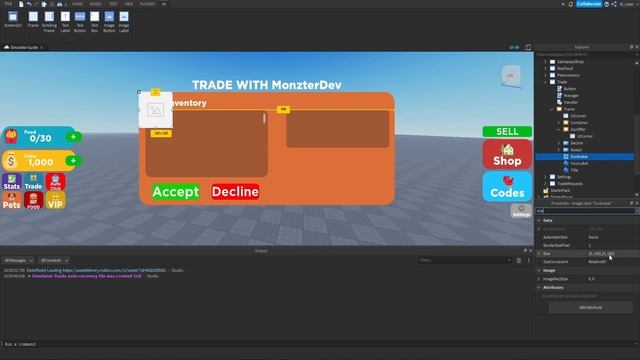
Task: Insert an Image Button element
Action: pyautogui.click(x=109, y=21)
